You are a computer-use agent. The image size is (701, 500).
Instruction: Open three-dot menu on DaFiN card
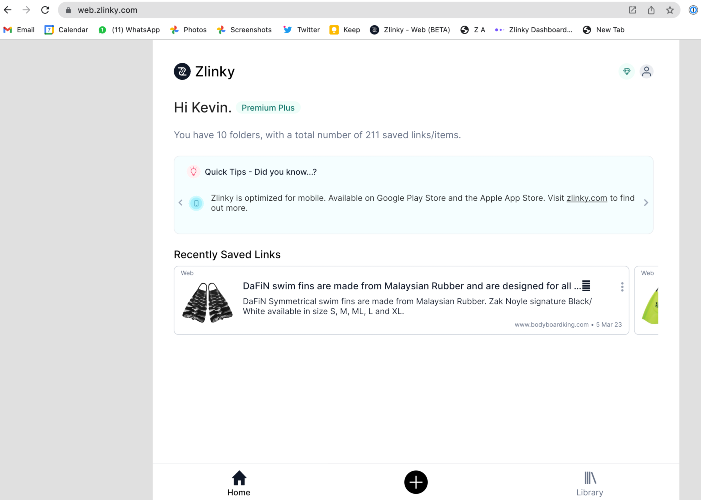point(622,287)
